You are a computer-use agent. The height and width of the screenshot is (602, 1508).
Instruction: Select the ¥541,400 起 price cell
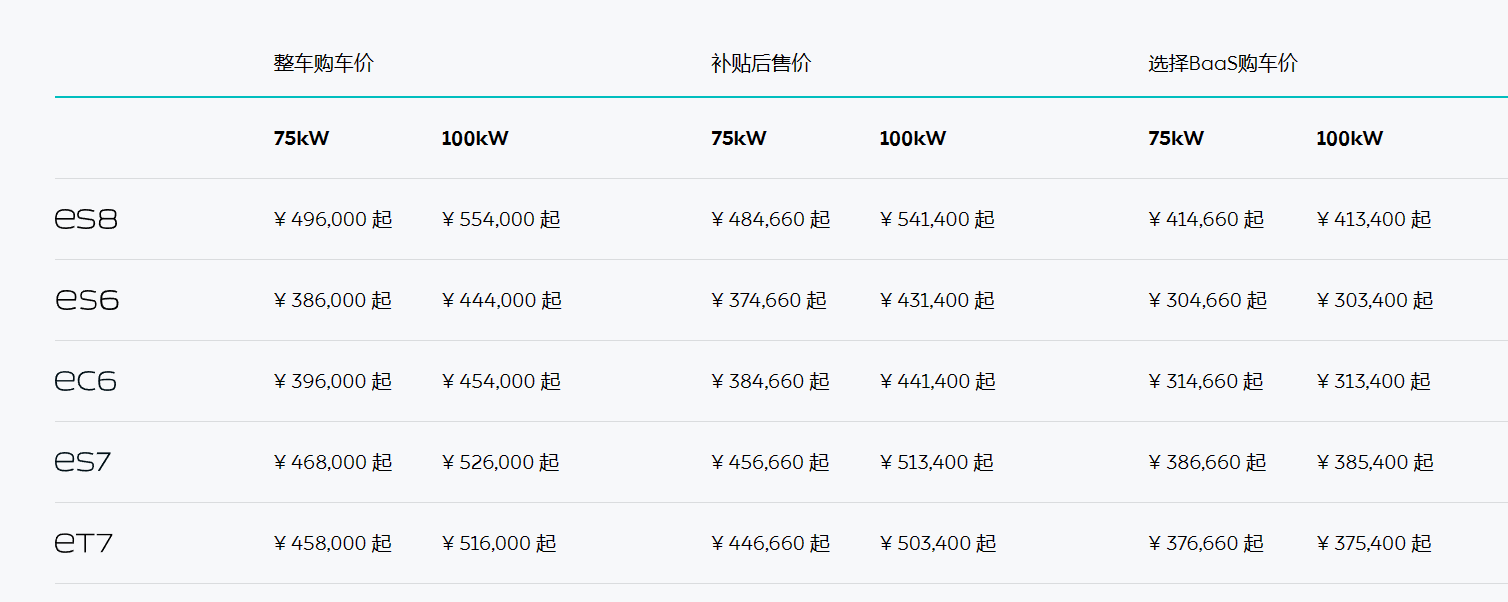[938, 219]
